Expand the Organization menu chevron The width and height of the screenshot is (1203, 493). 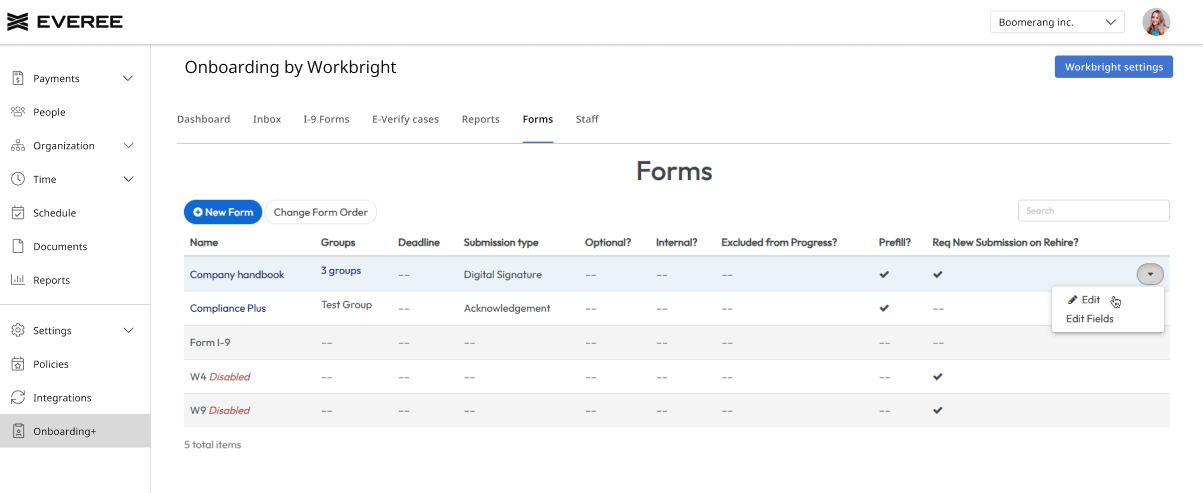(128, 146)
